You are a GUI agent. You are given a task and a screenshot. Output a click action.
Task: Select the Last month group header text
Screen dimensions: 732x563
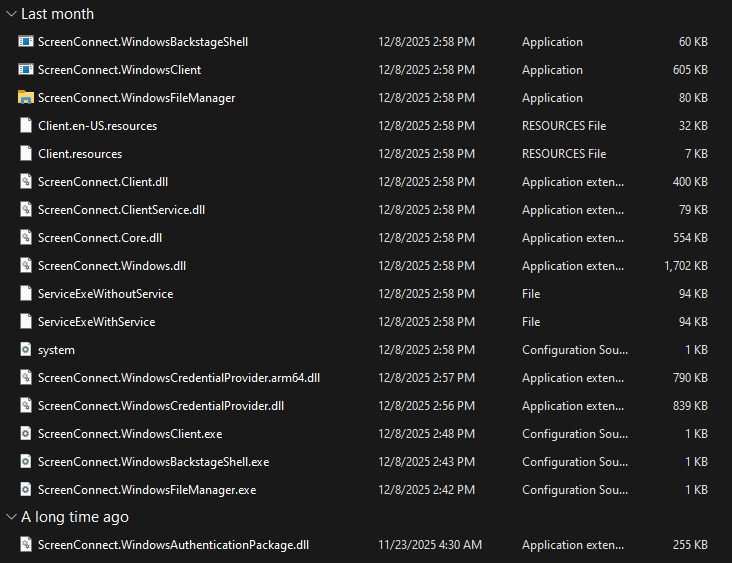pos(57,14)
